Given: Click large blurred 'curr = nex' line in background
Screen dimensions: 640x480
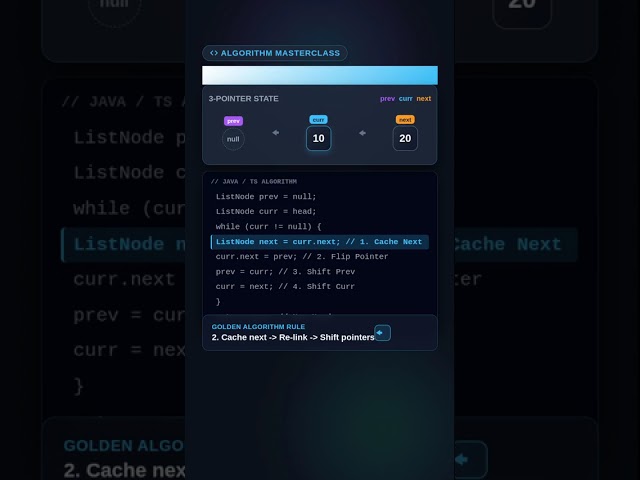Looking at the screenshot, I should click(x=129, y=350).
